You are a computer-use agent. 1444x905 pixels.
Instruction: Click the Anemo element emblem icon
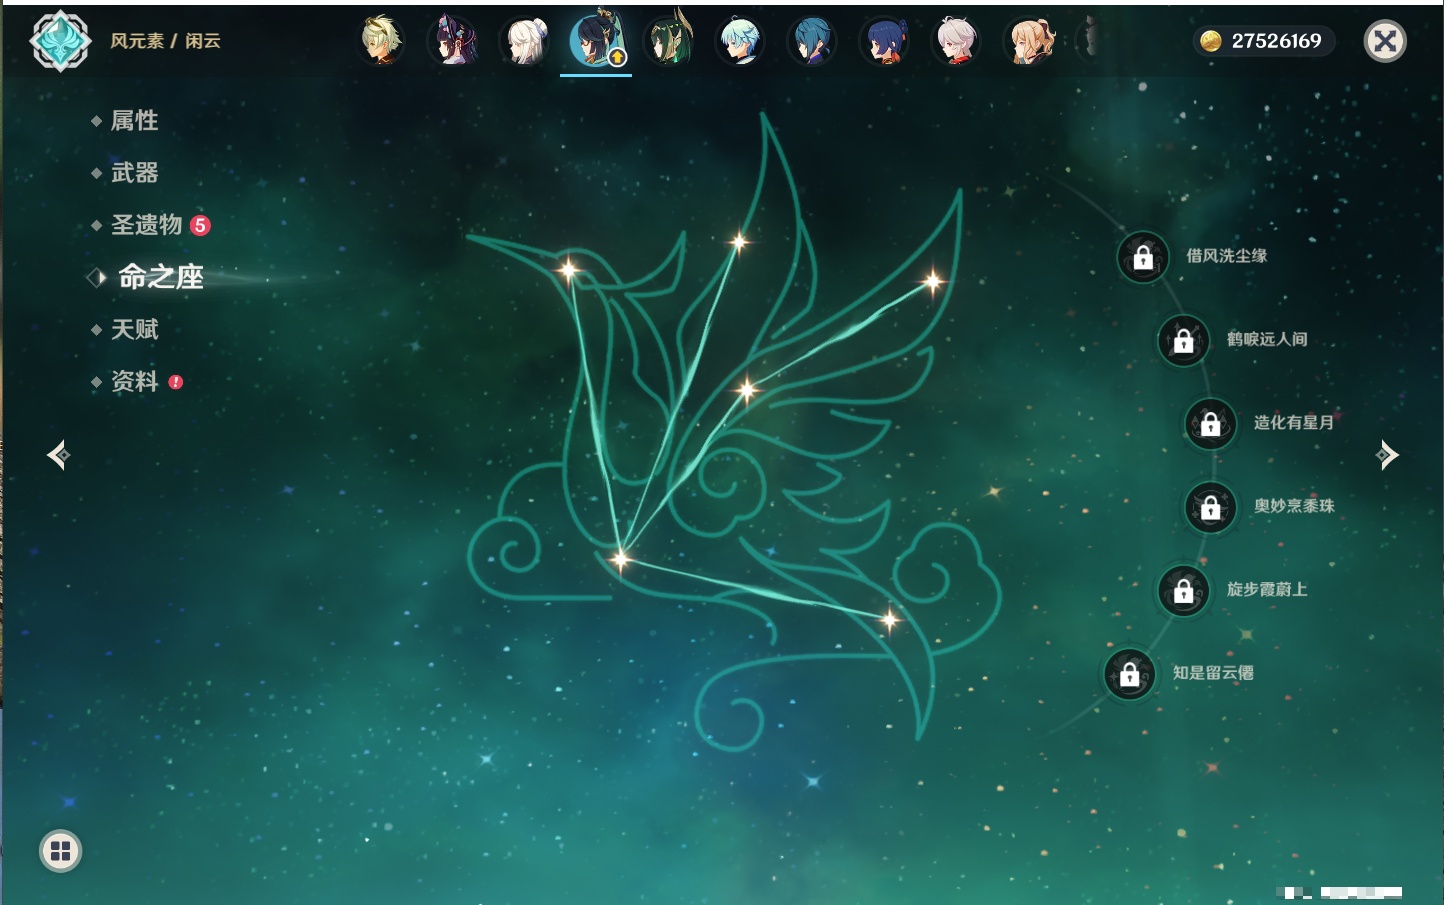tap(60, 41)
